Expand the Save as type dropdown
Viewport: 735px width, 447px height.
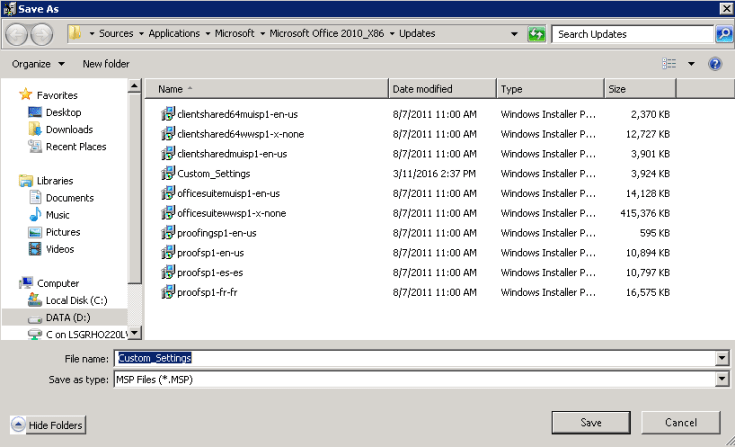722,380
